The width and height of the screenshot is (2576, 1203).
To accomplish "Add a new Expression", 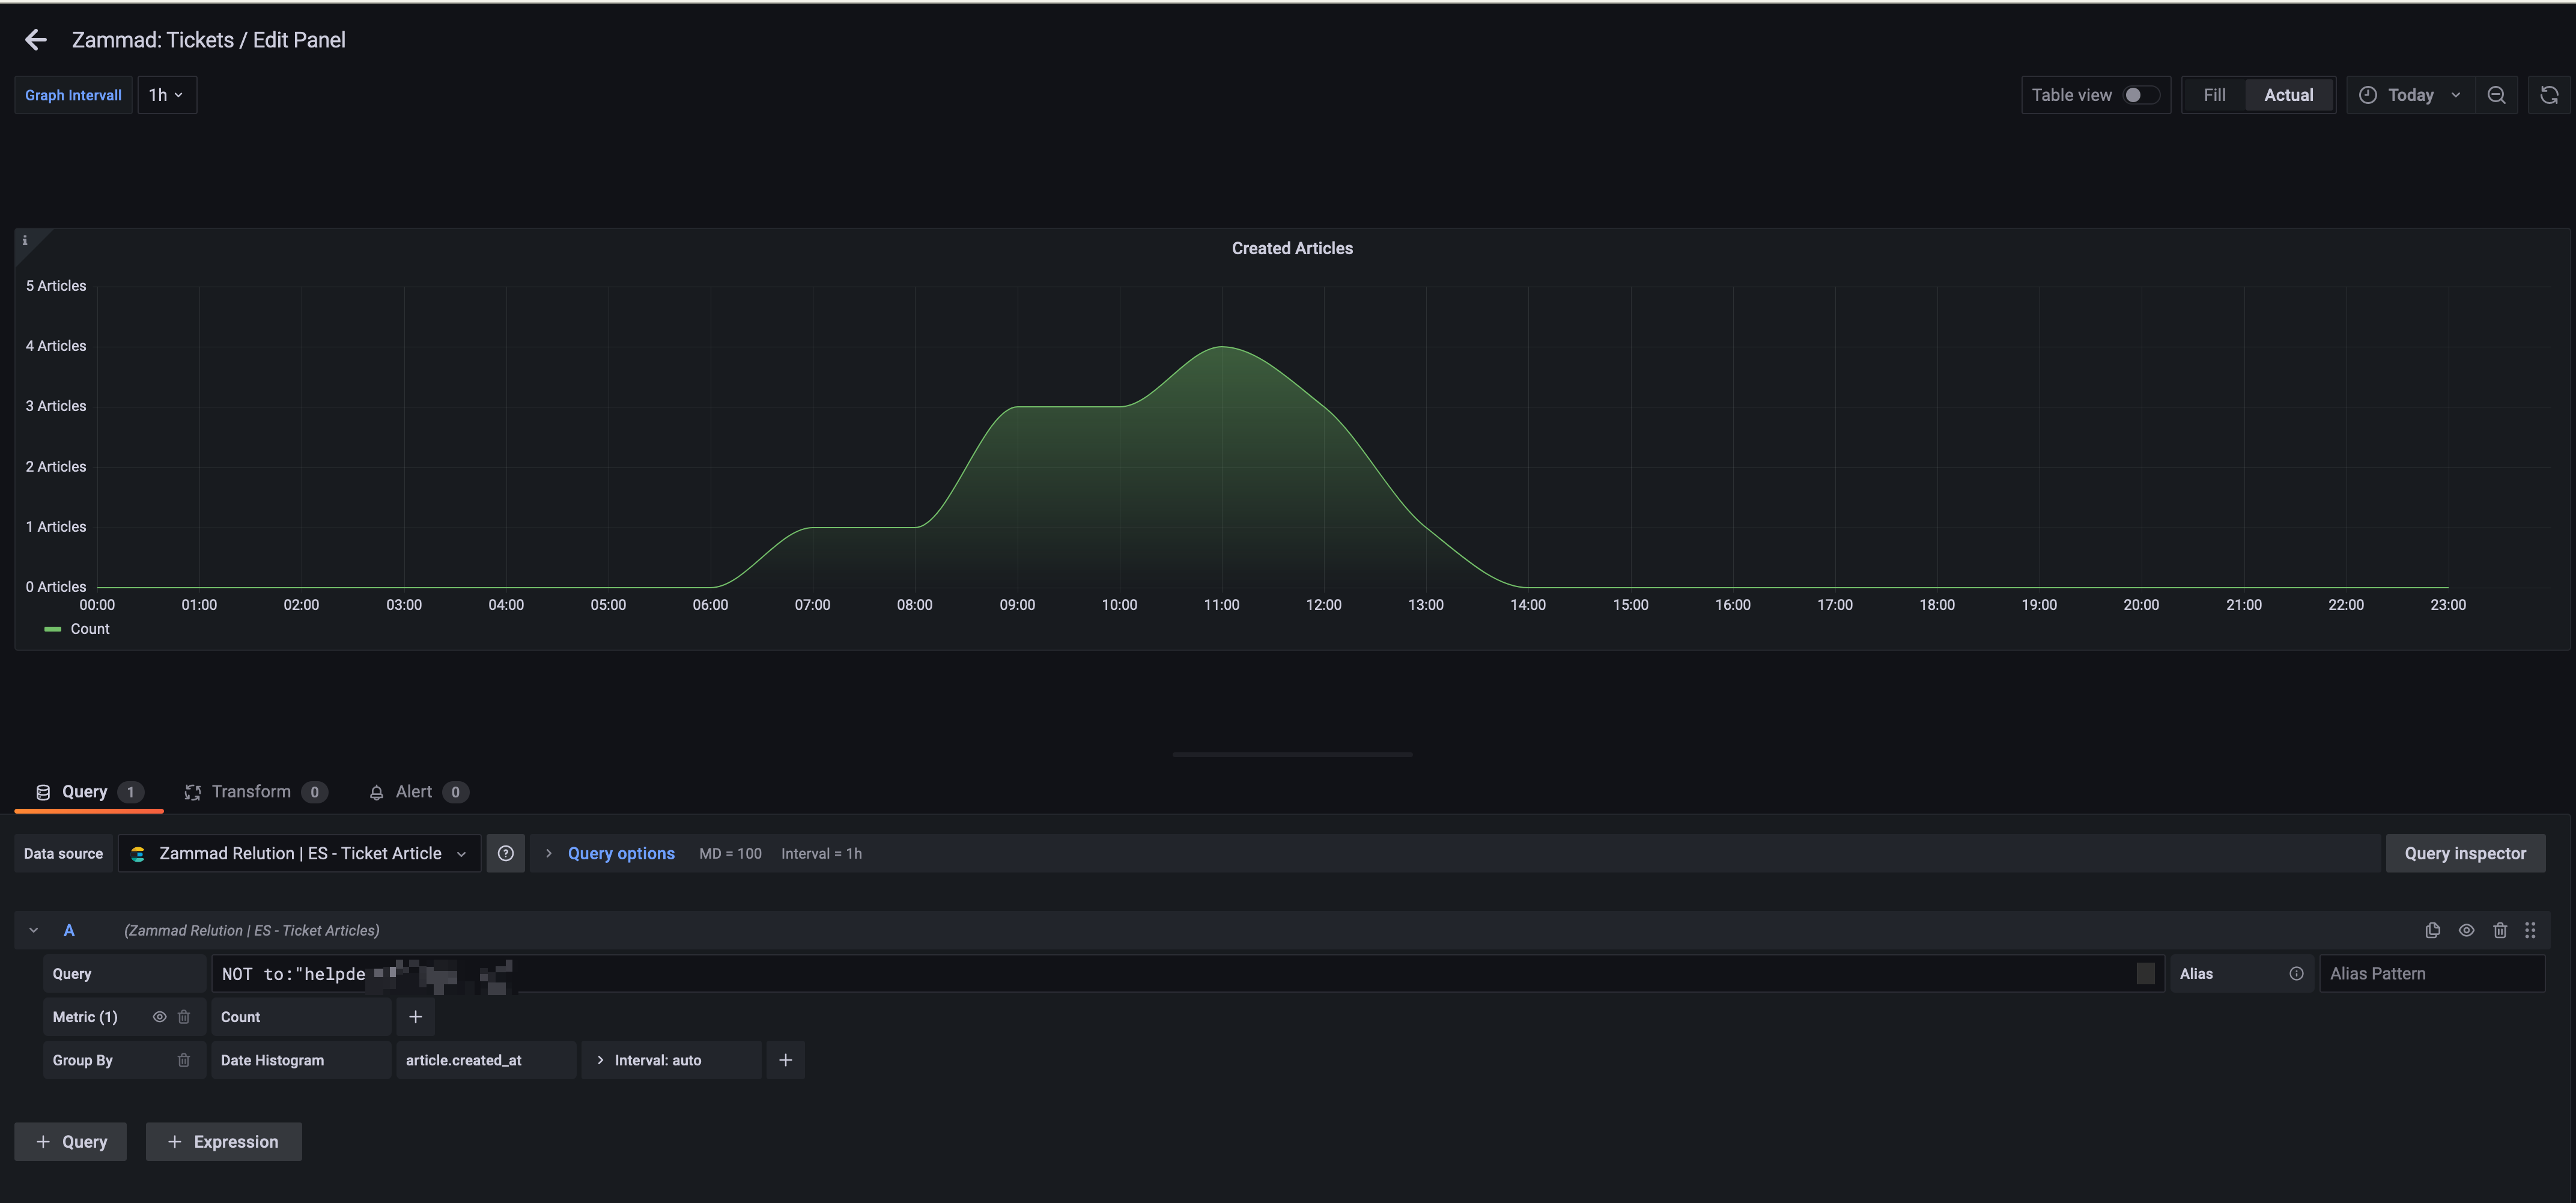I will coord(223,1142).
